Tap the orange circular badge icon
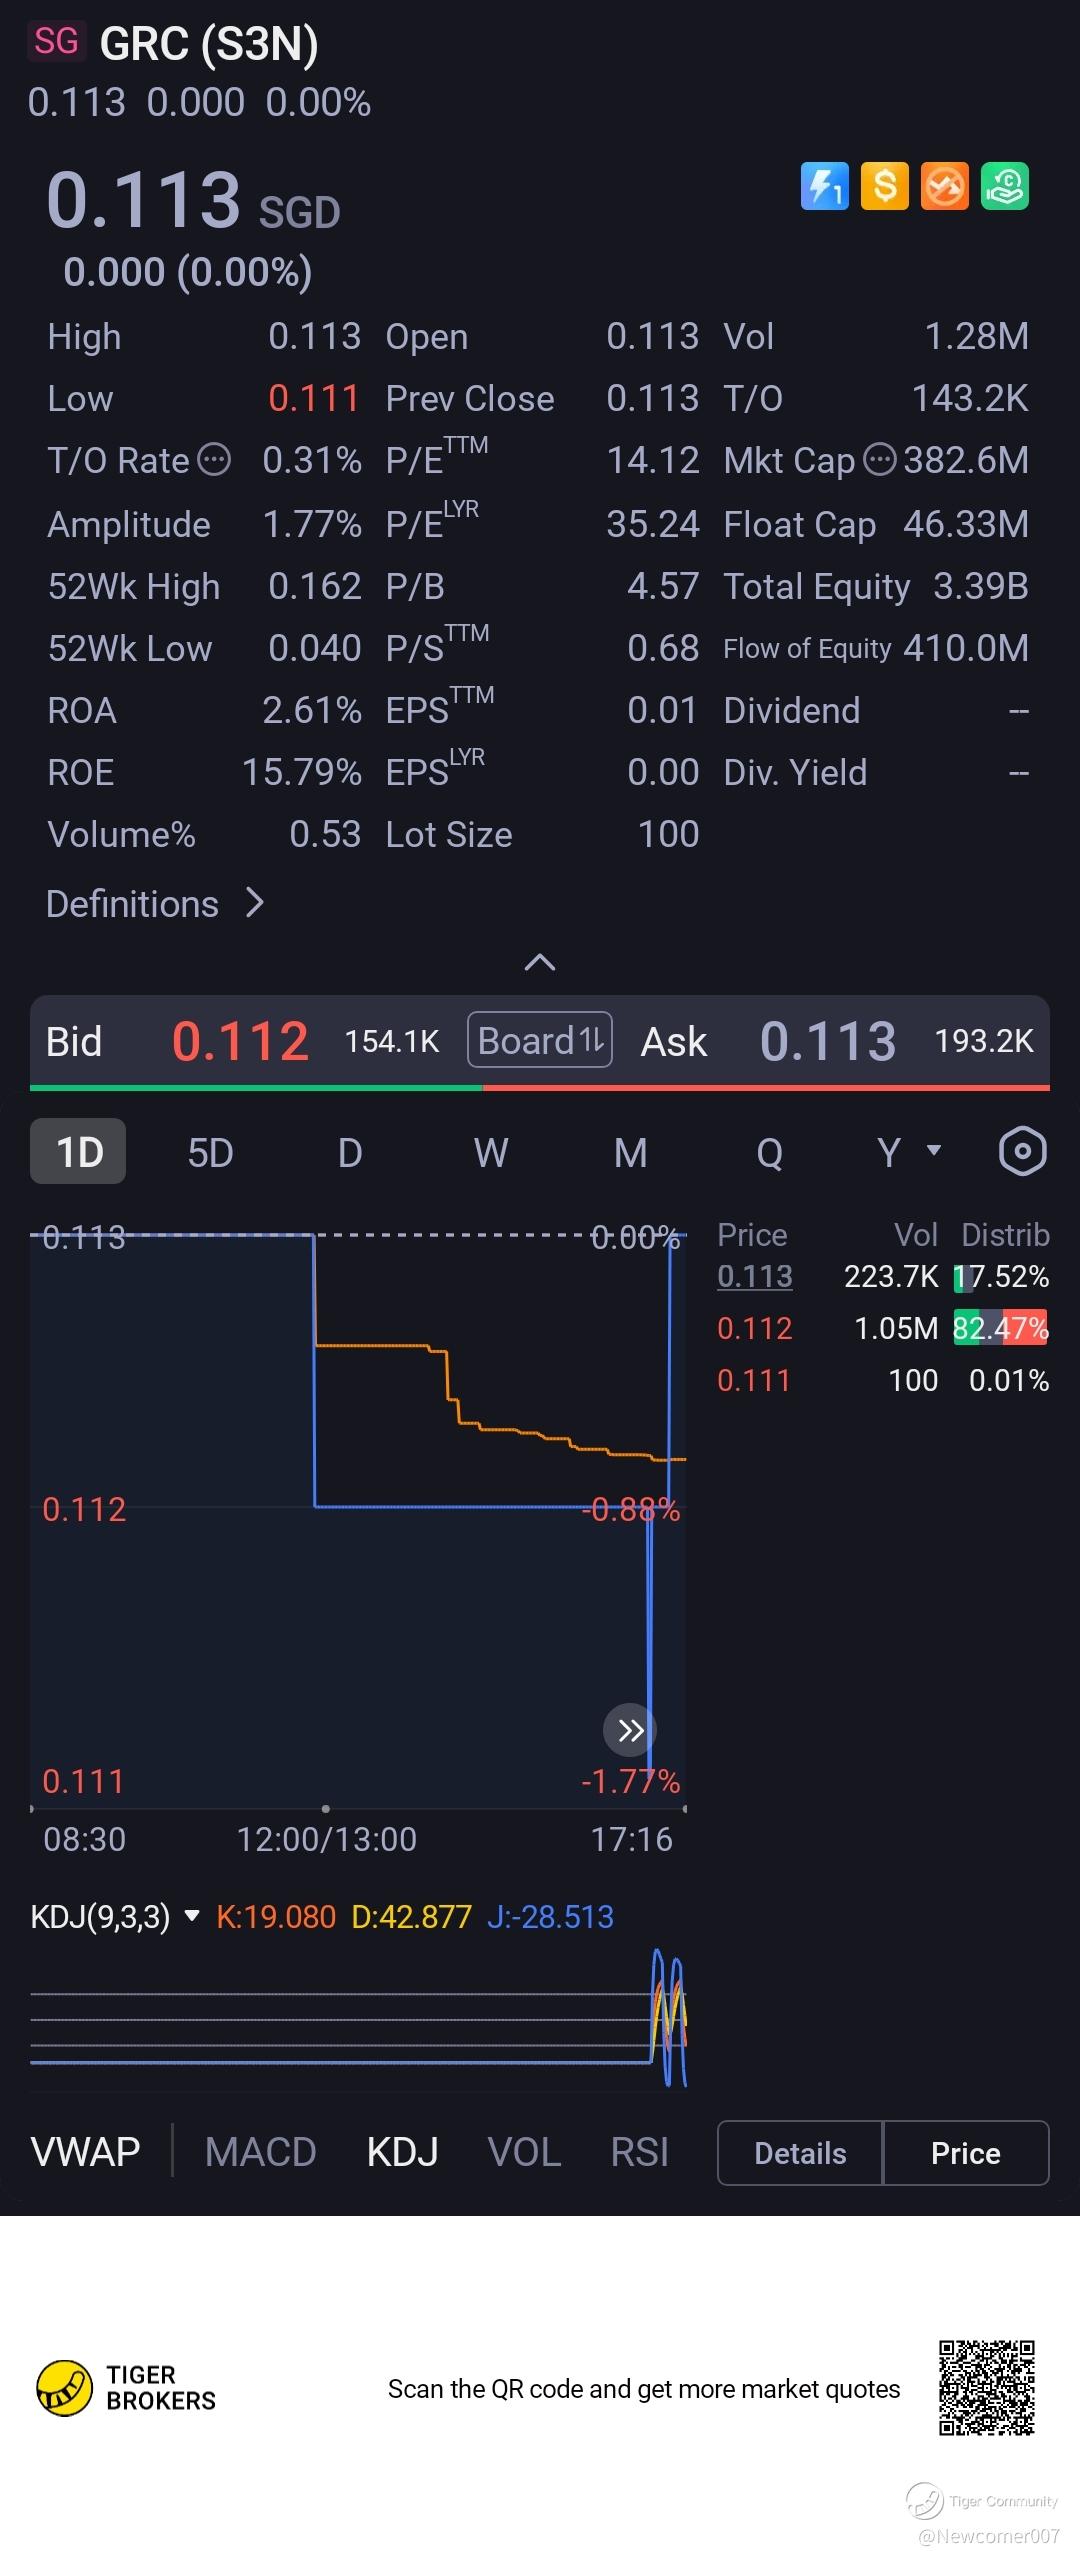The image size is (1080, 2561). pyautogui.click(x=945, y=186)
